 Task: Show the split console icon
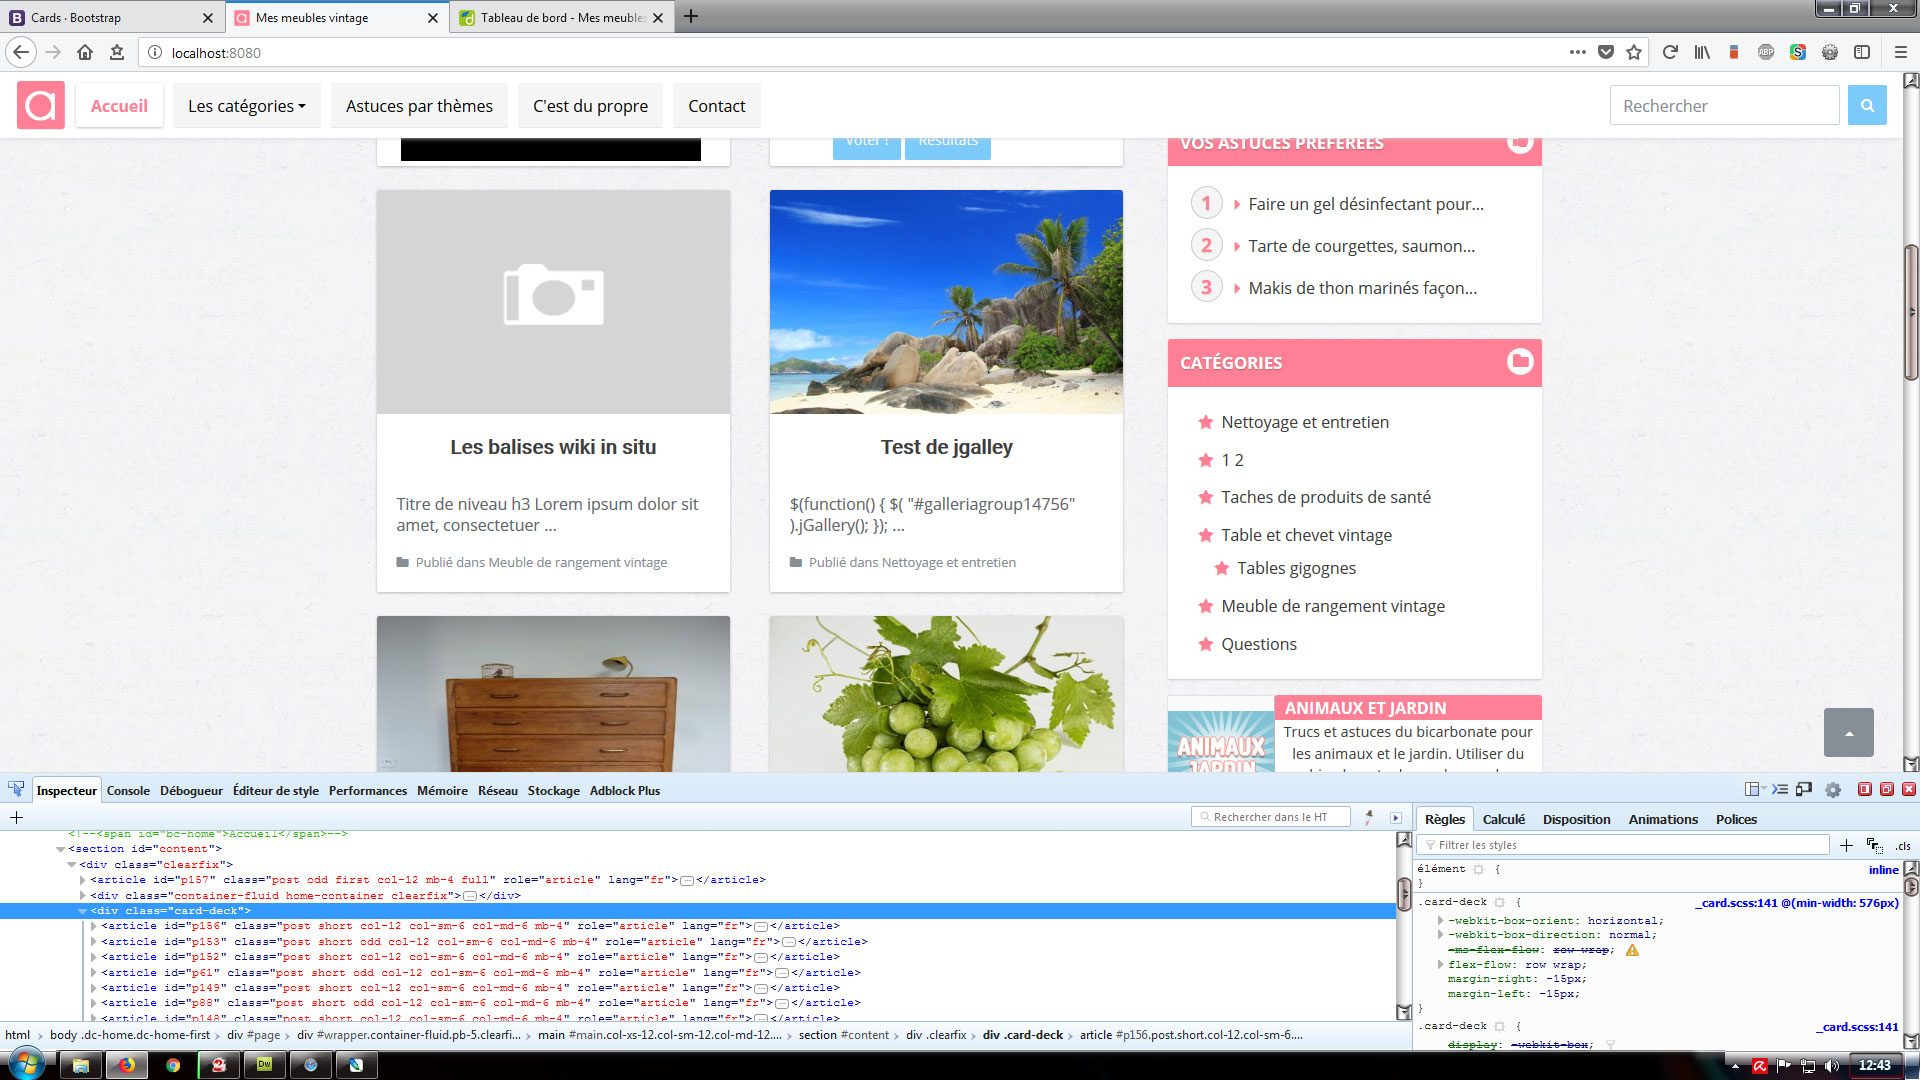tap(1779, 790)
